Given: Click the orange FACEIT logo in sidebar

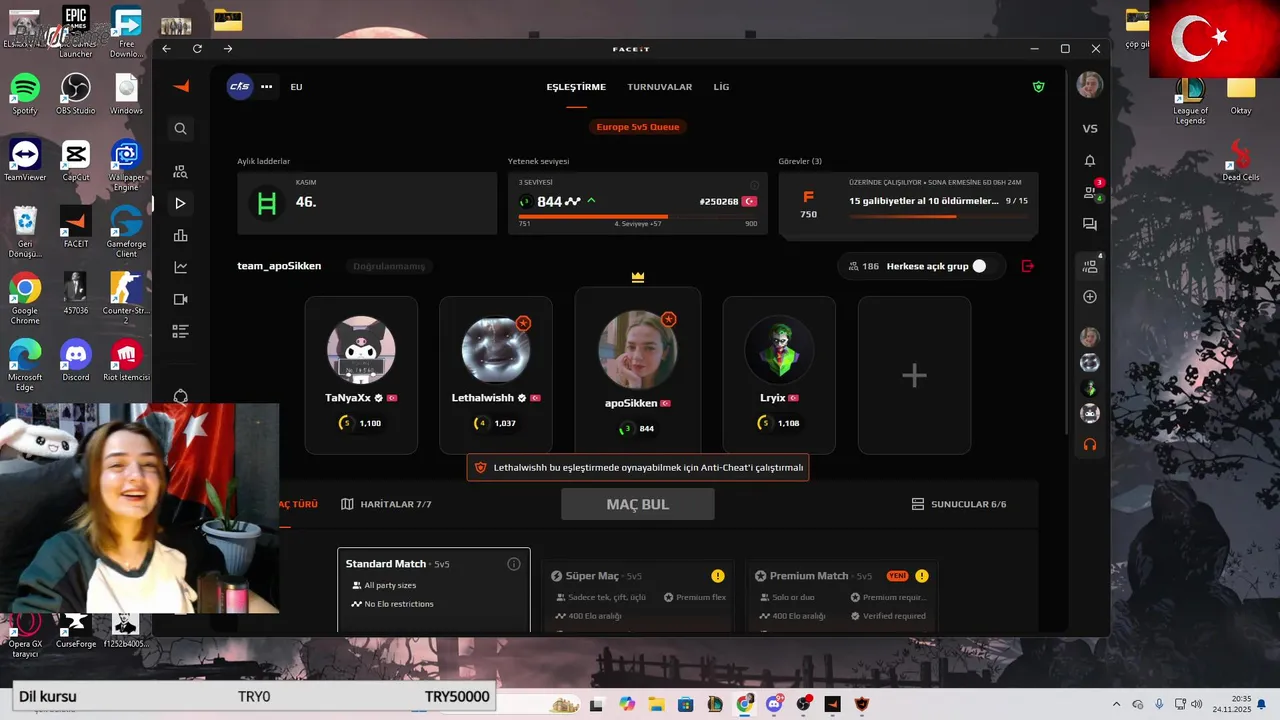Looking at the screenshot, I should 181,86.
